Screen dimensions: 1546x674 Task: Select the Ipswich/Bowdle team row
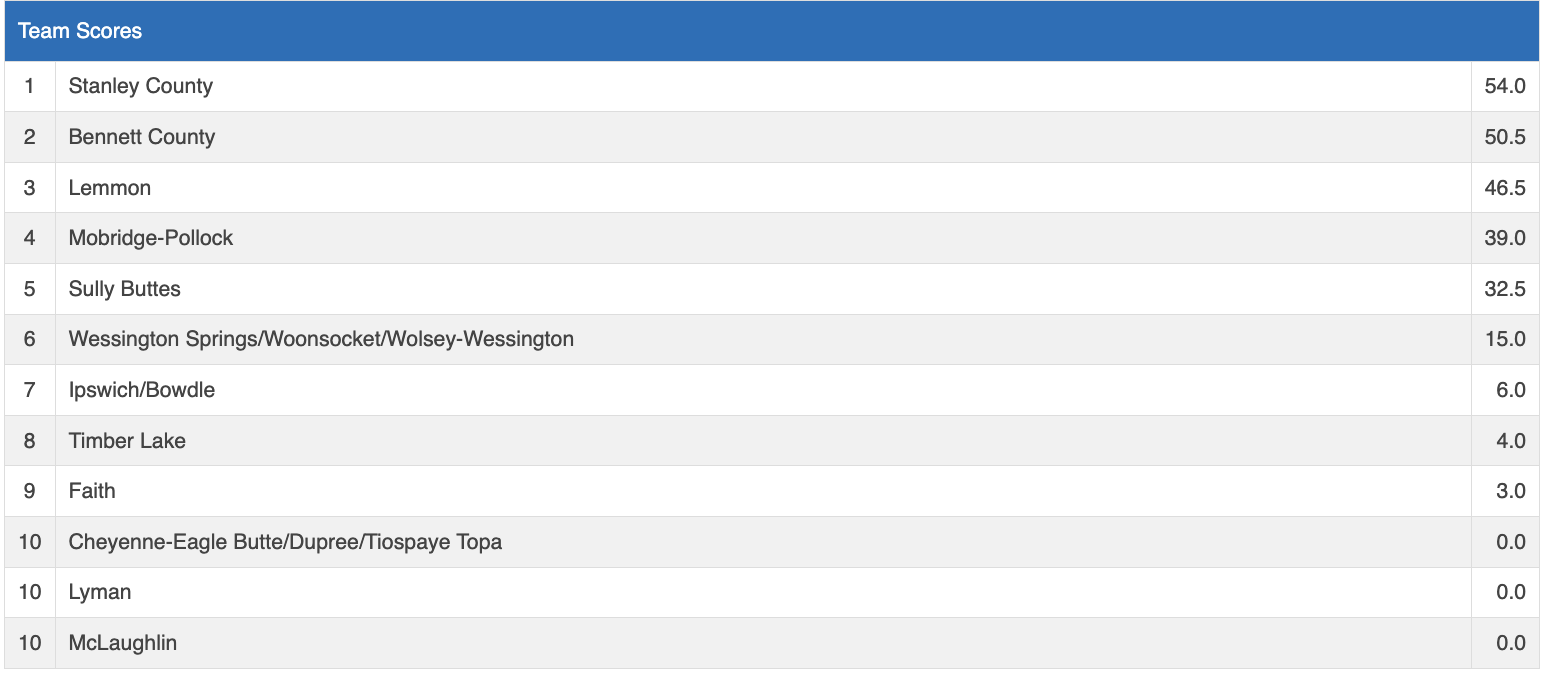point(142,390)
